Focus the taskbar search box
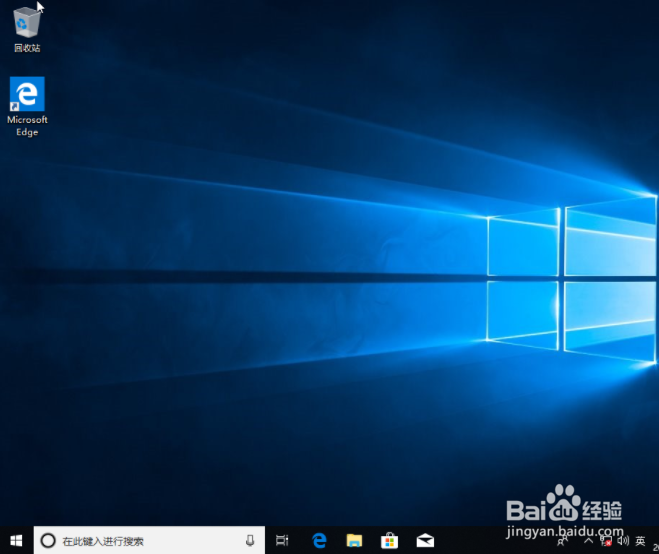Viewport: 659px width, 554px height. [x=149, y=541]
